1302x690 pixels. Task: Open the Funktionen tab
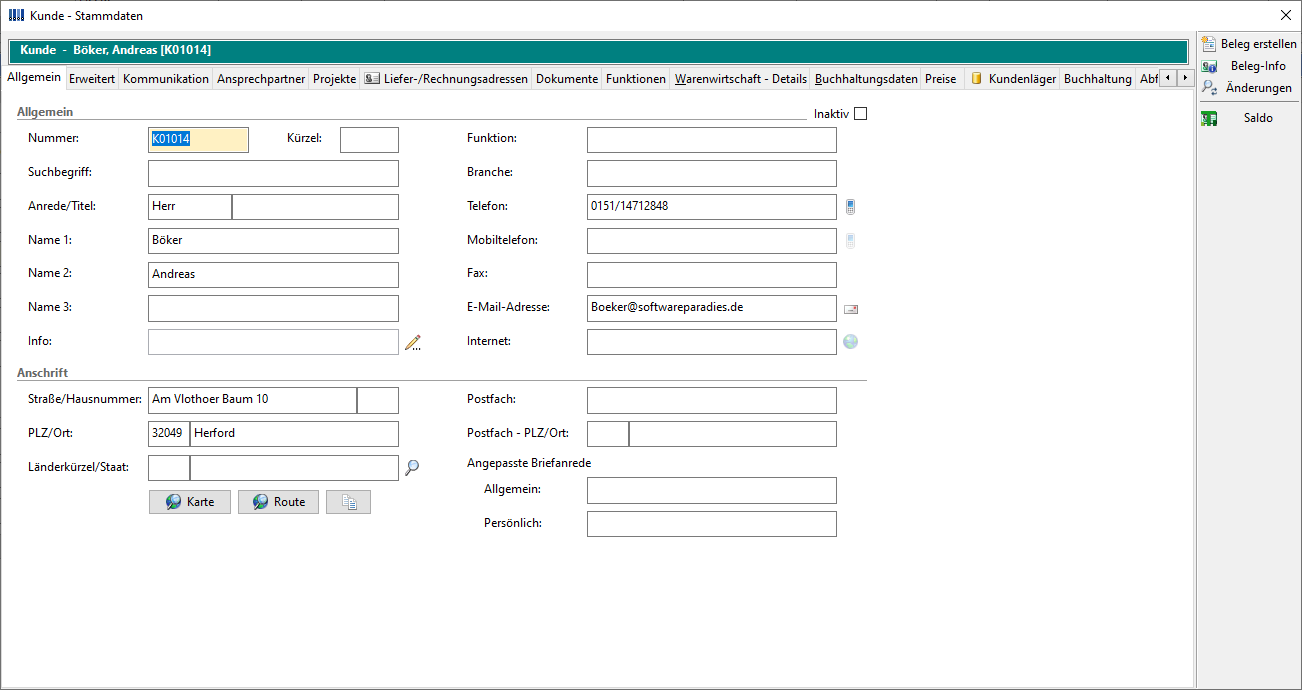click(636, 79)
